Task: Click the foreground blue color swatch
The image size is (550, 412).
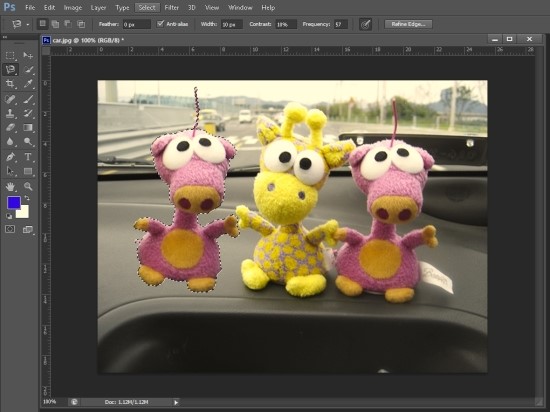Action: coord(14,203)
